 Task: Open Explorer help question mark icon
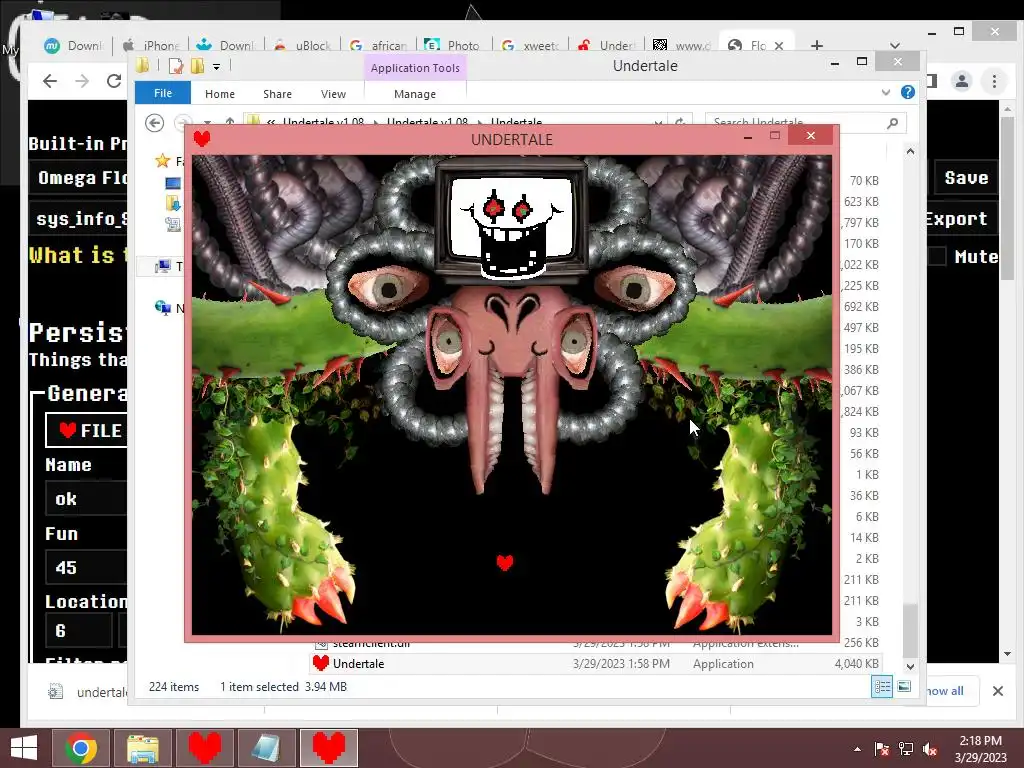point(908,92)
